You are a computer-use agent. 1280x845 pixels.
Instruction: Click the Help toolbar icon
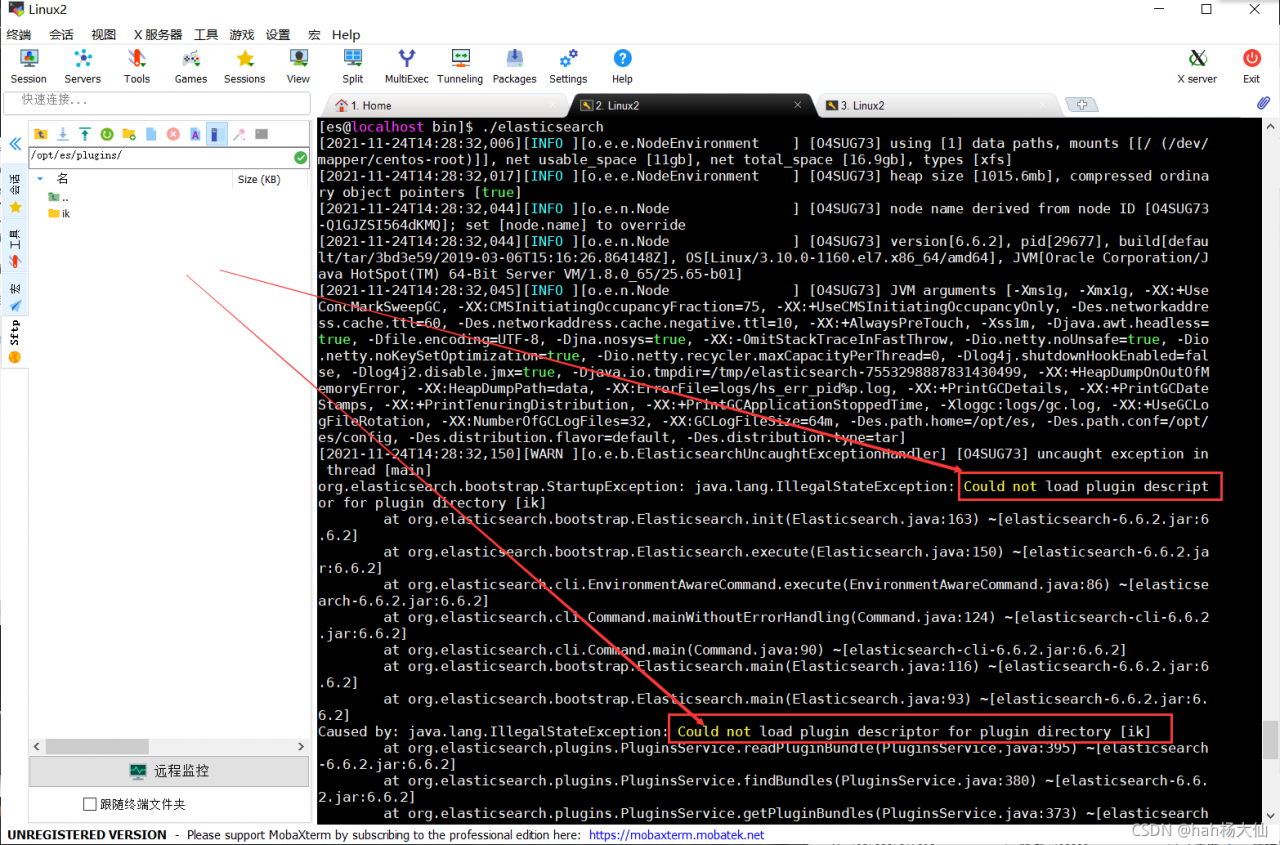[x=622, y=67]
